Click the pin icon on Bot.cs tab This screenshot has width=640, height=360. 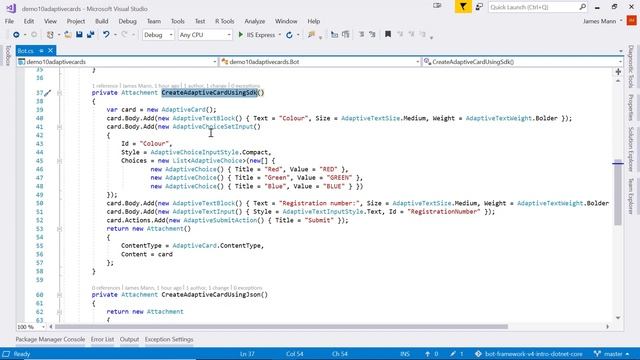pos(41,51)
